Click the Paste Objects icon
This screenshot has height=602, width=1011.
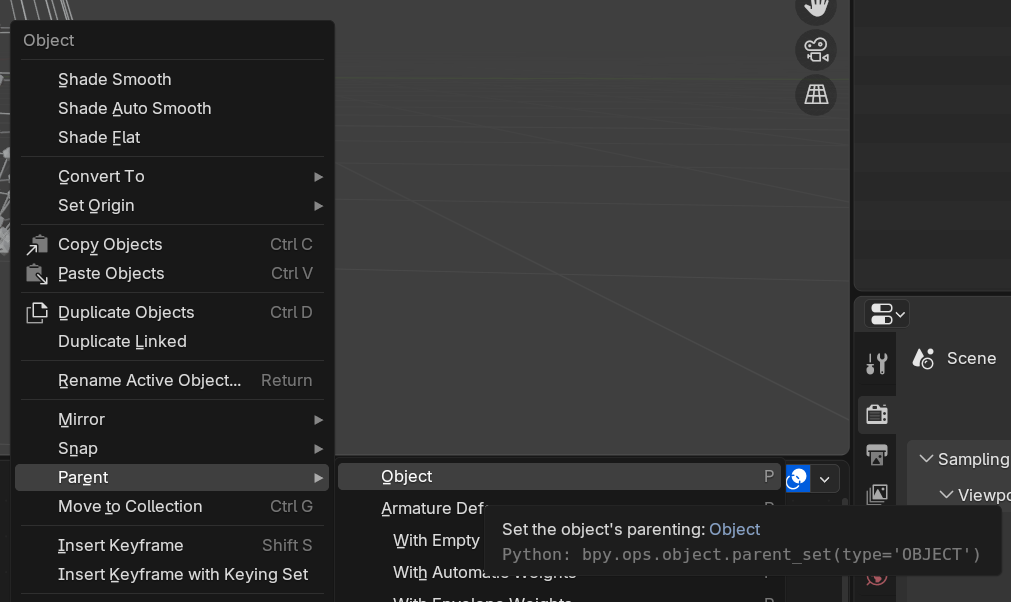(x=36, y=273)
